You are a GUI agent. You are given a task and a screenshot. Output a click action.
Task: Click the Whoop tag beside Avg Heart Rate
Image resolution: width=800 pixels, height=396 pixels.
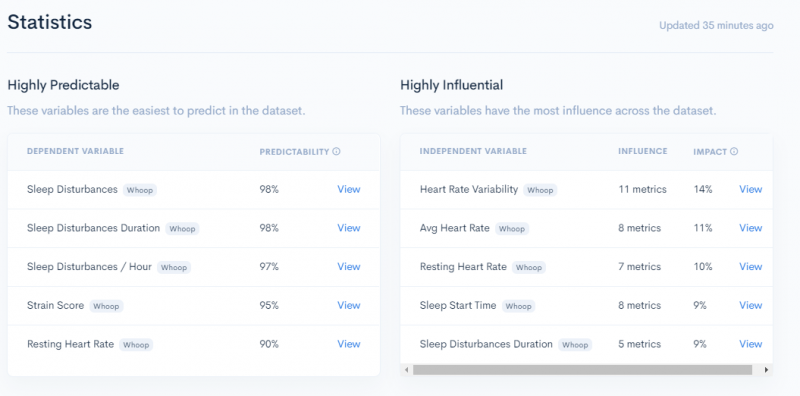pos(512,229)
